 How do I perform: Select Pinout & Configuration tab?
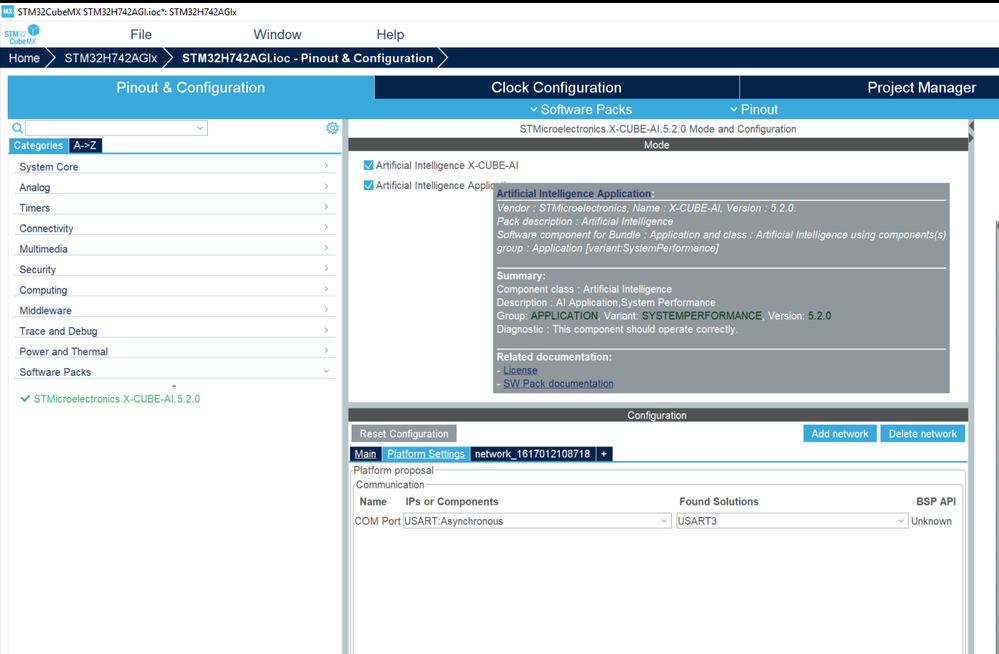point(190,87)
